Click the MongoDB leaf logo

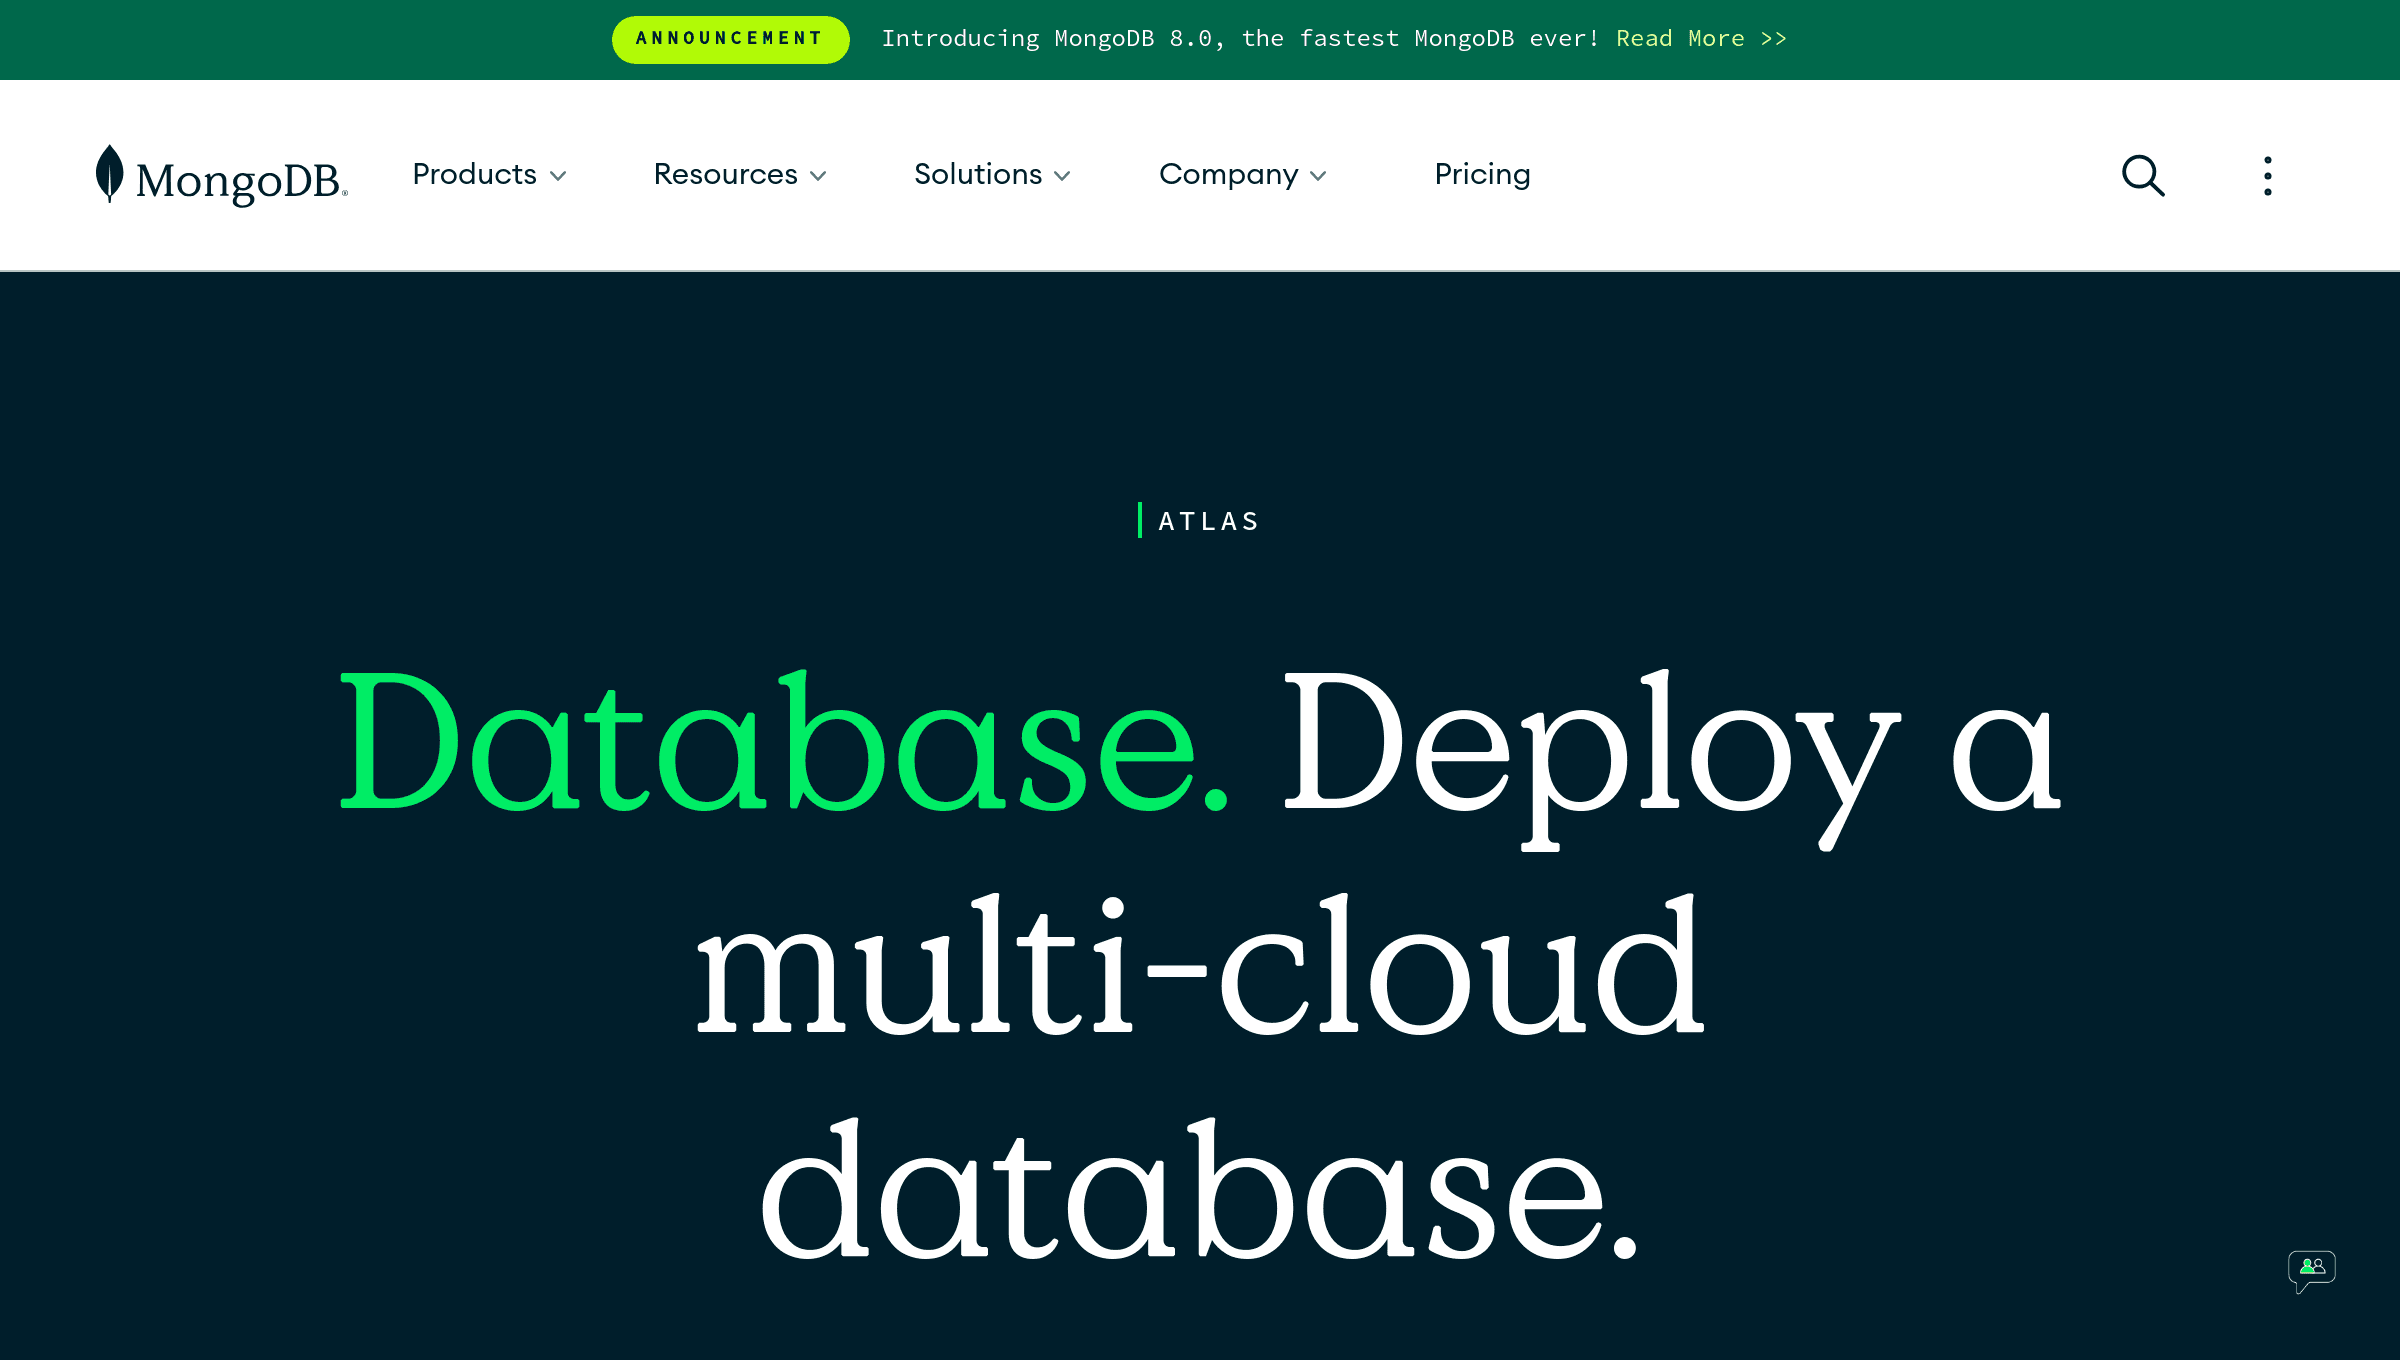tap(108, 174)
